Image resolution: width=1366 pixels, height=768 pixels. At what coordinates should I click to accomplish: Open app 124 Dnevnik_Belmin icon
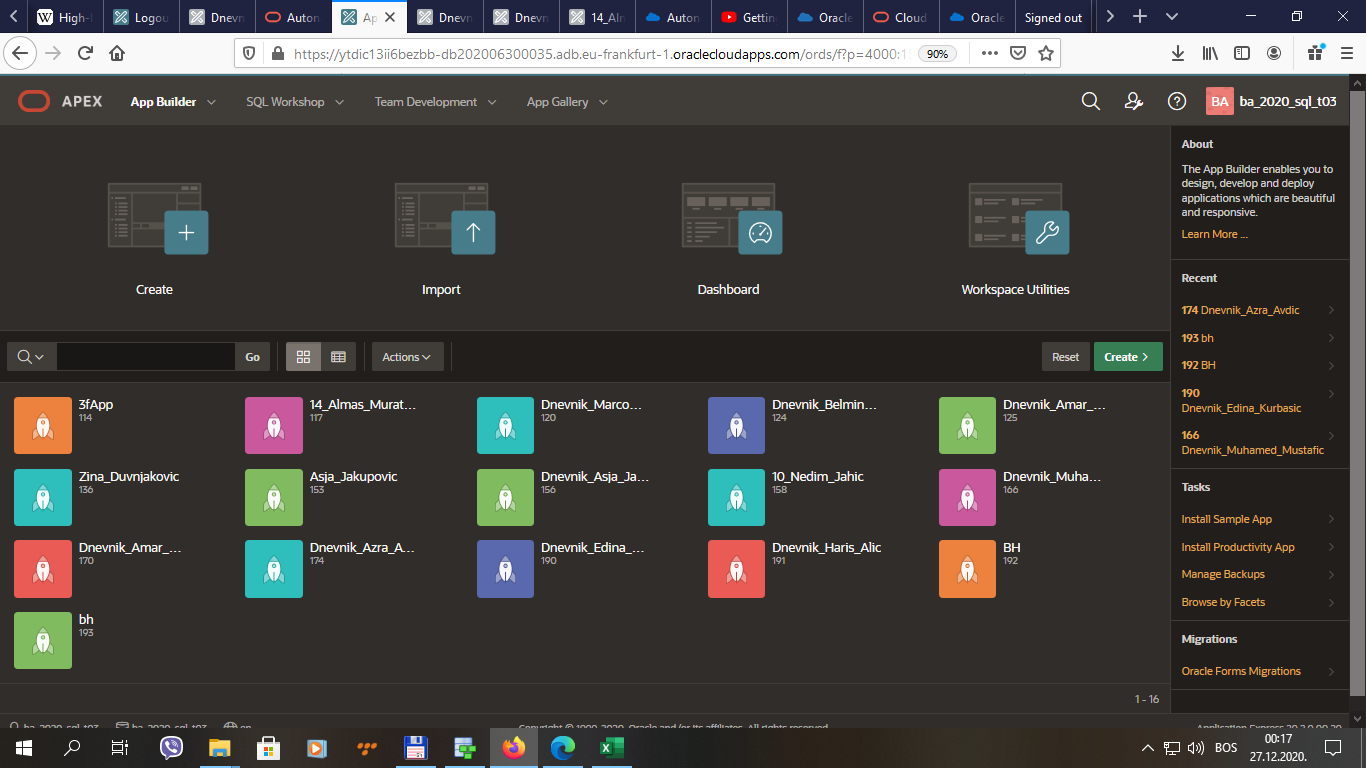tap(737, 425)
